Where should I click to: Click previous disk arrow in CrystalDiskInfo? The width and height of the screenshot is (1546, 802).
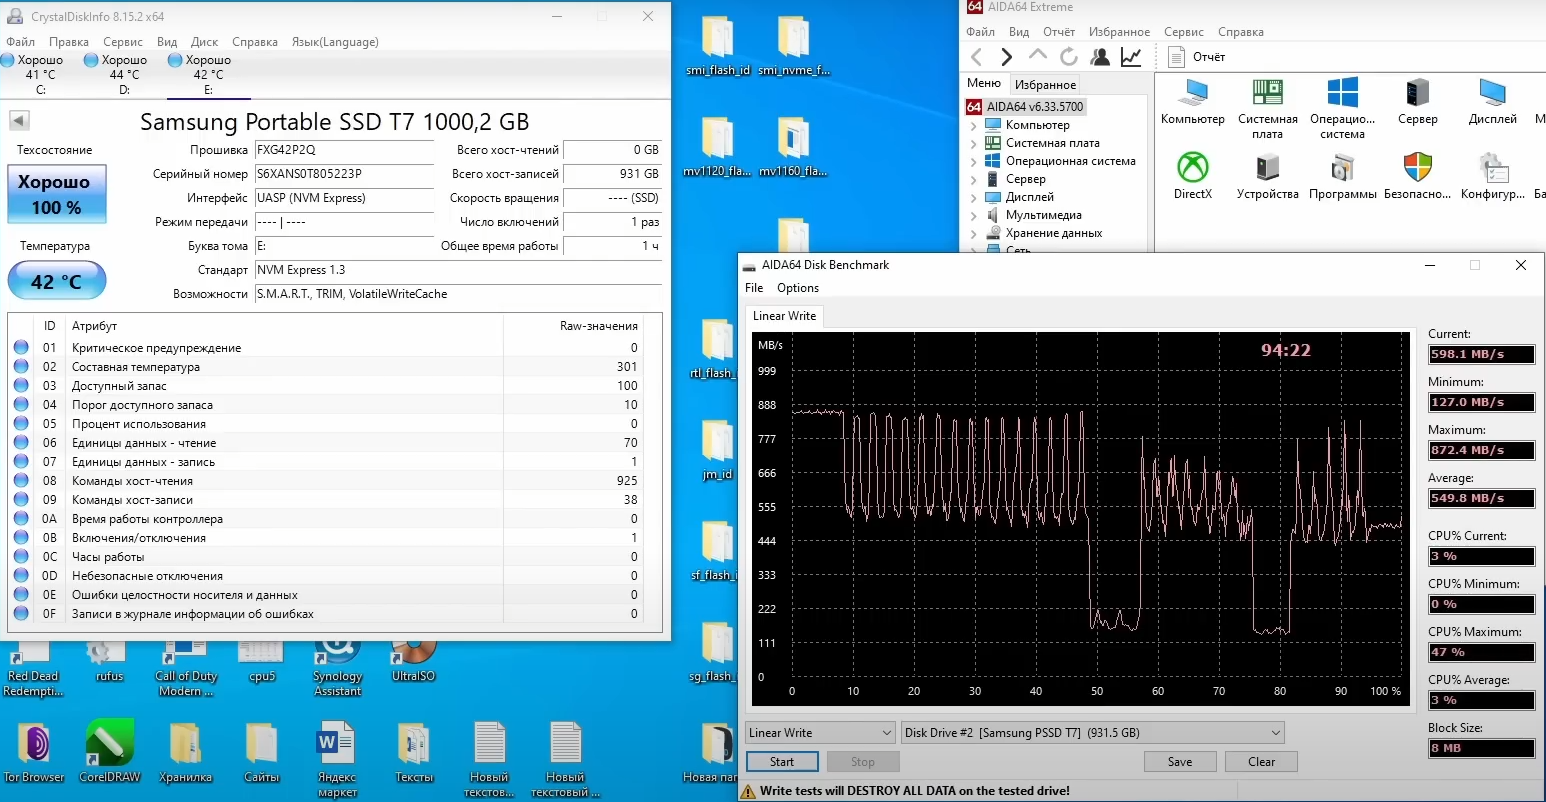19,121
